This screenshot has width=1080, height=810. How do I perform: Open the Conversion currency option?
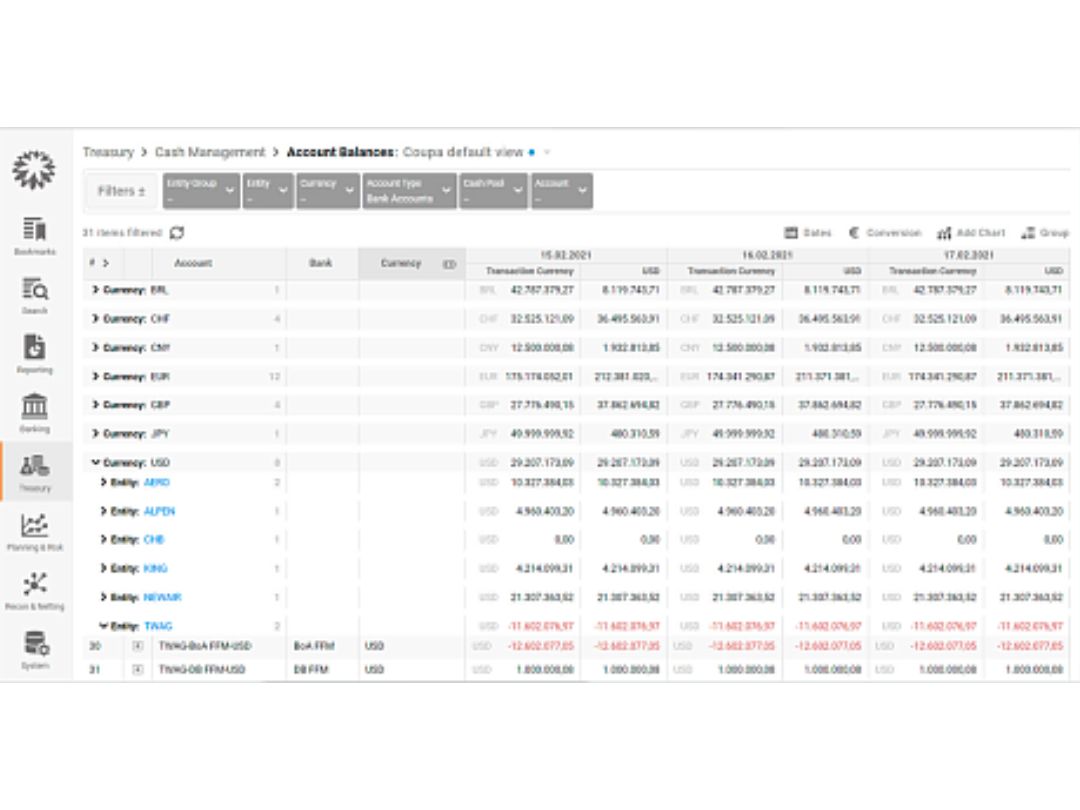[884, 233]
